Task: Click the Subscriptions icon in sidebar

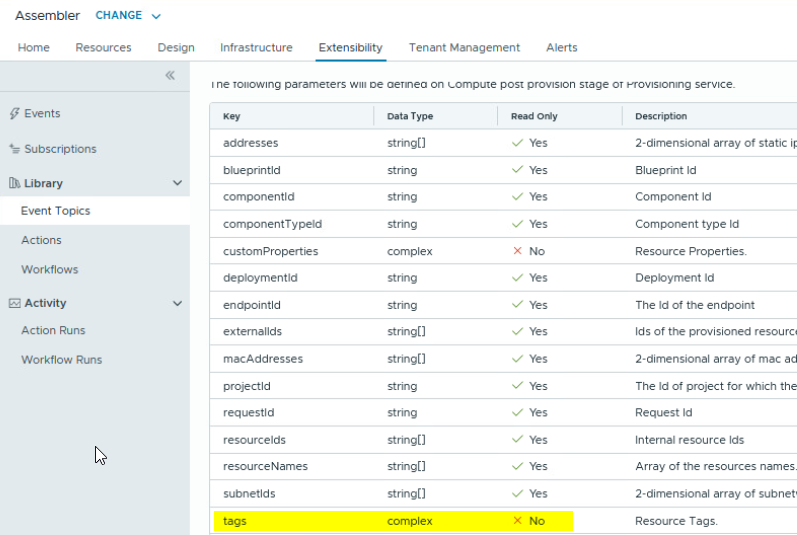Action: tap(14, 149)
